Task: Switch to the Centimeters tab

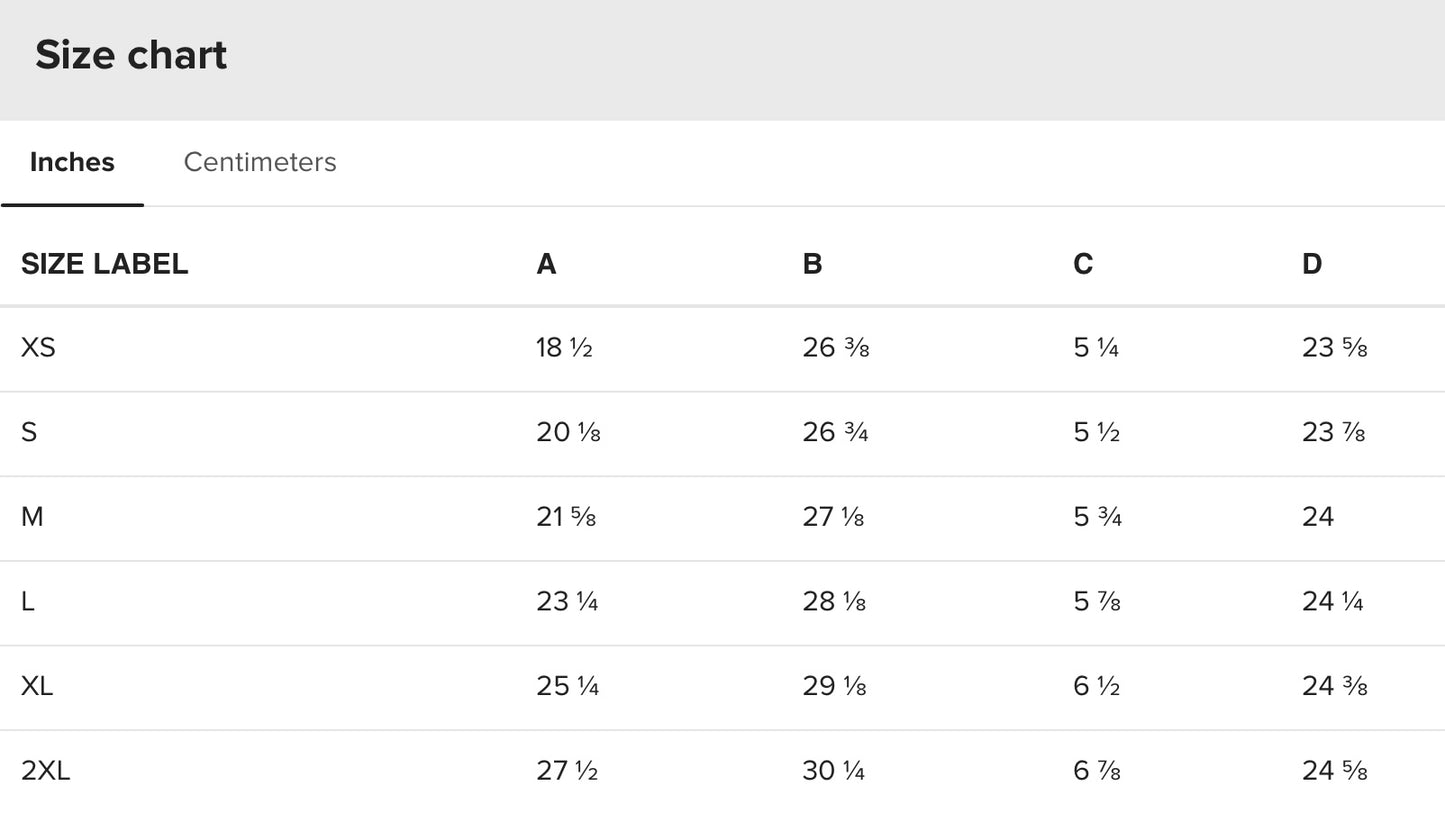Action: pos(260,162)
